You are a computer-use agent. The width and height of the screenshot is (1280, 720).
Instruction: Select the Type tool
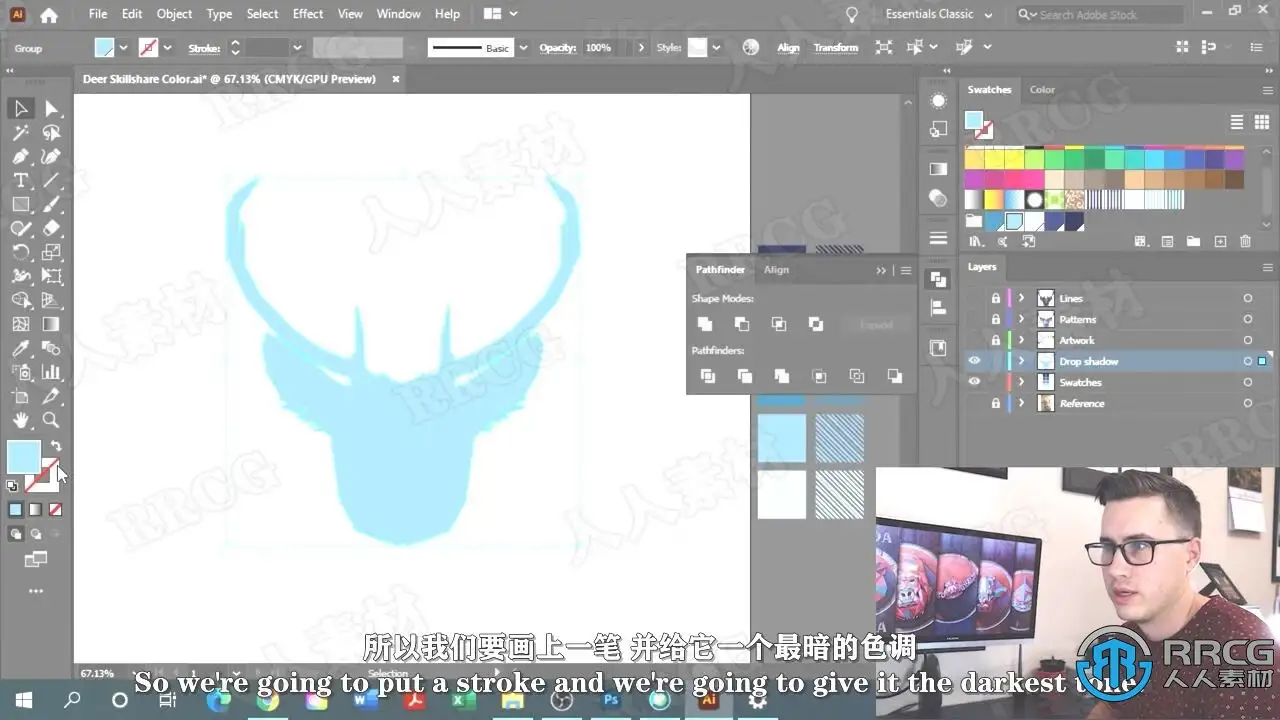(x=21, y=180)
